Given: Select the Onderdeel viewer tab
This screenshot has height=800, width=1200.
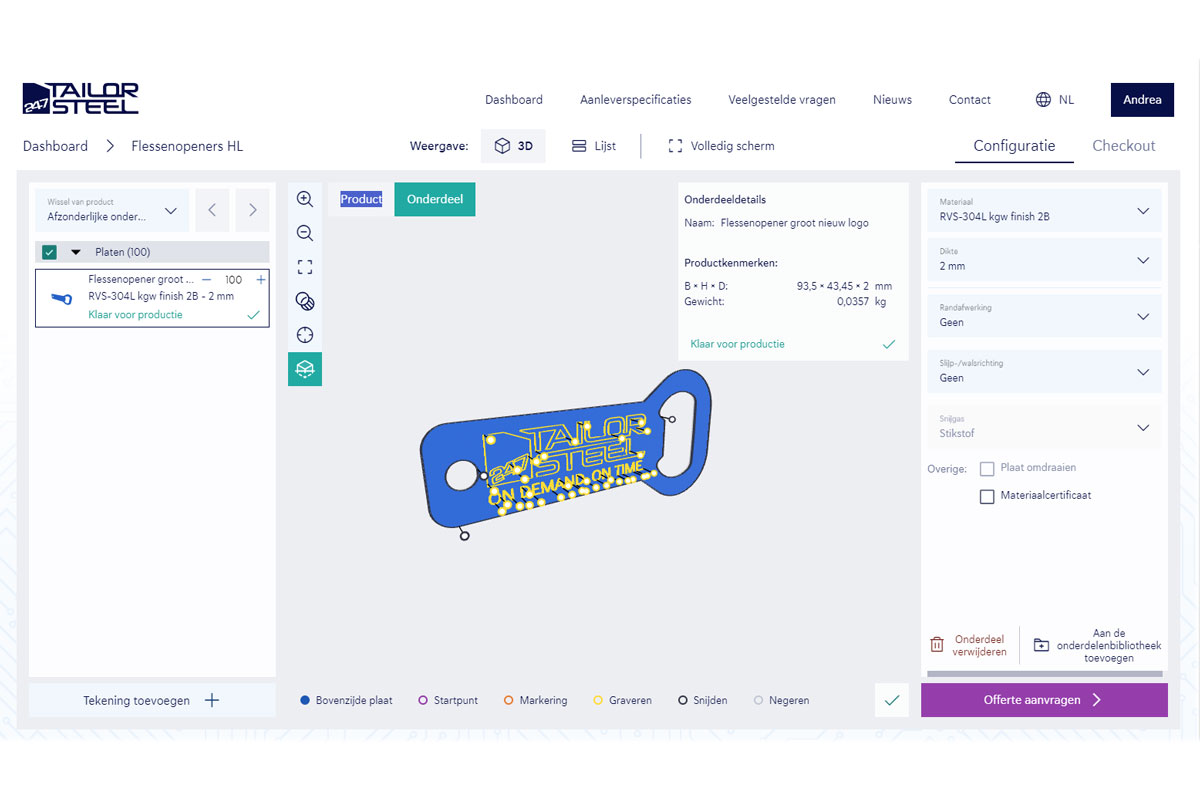Looking at the screenshot, I should (435, 199).
